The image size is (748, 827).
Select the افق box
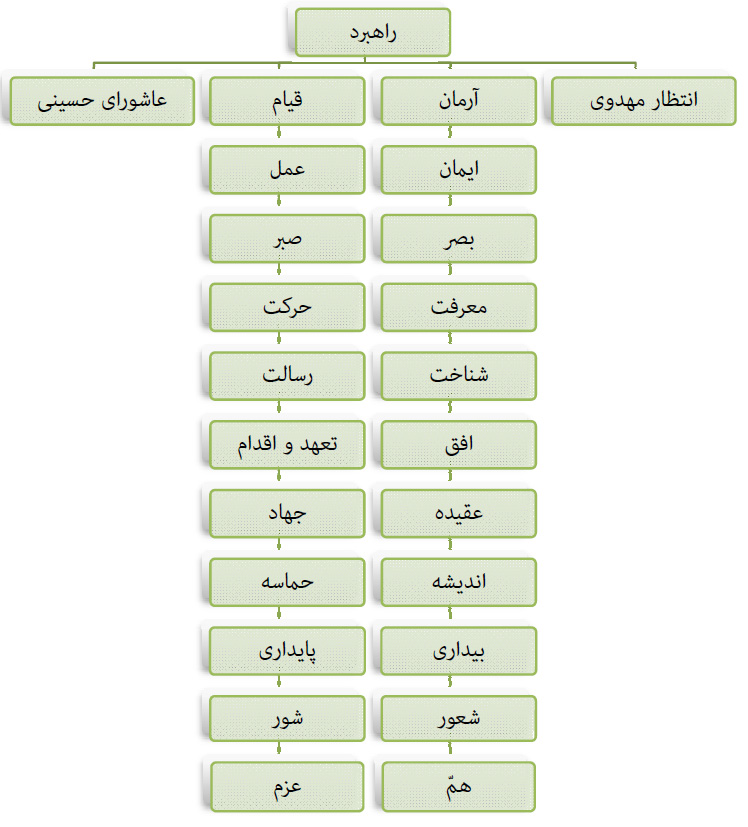[459, 445]
